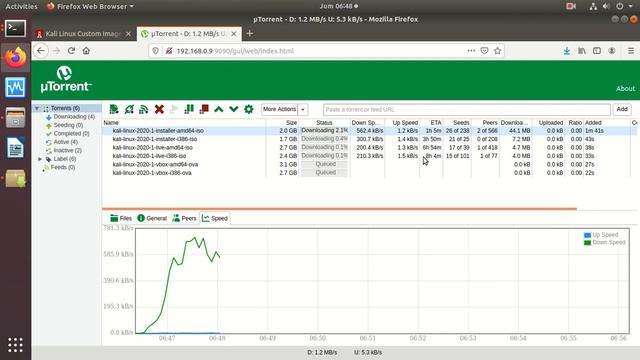The image size is (640, 360).
Task: Bookmark this page with star icon
Action: [497, 51]
